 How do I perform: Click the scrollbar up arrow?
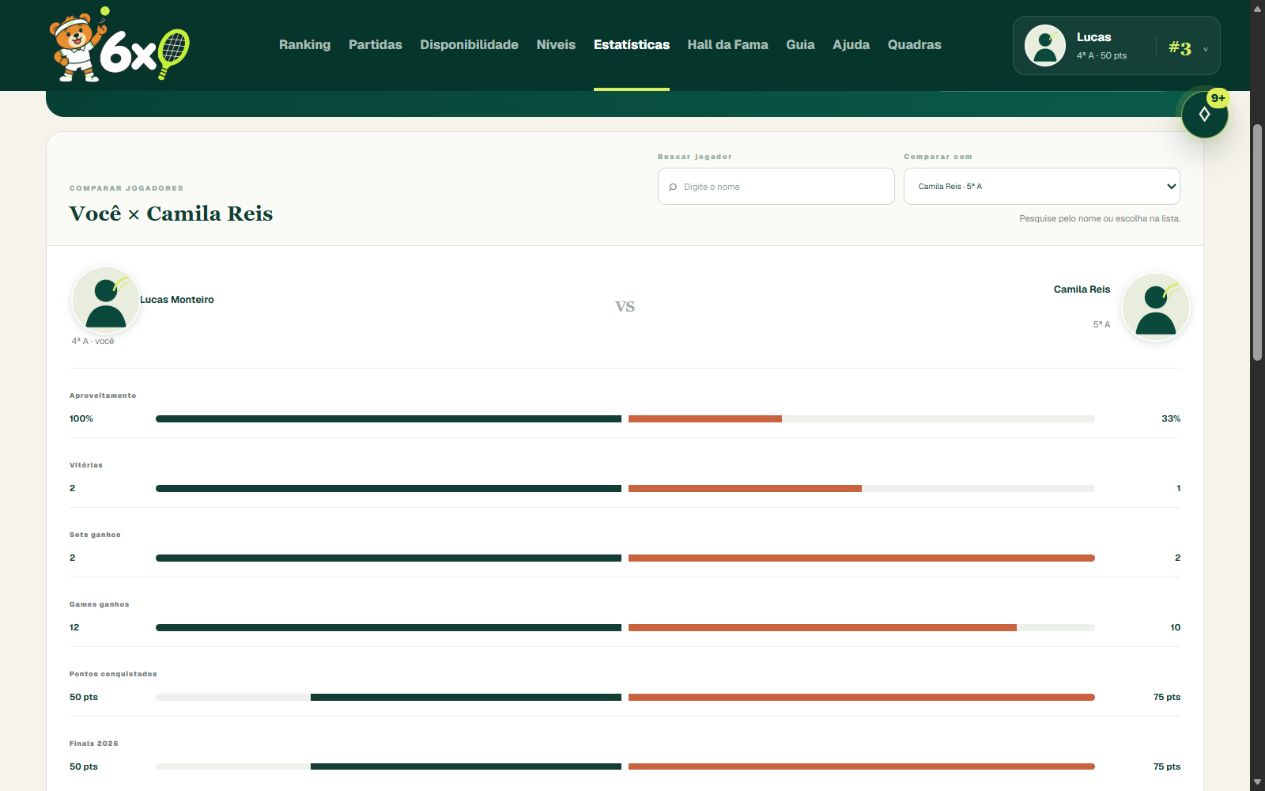[1257, 9]
